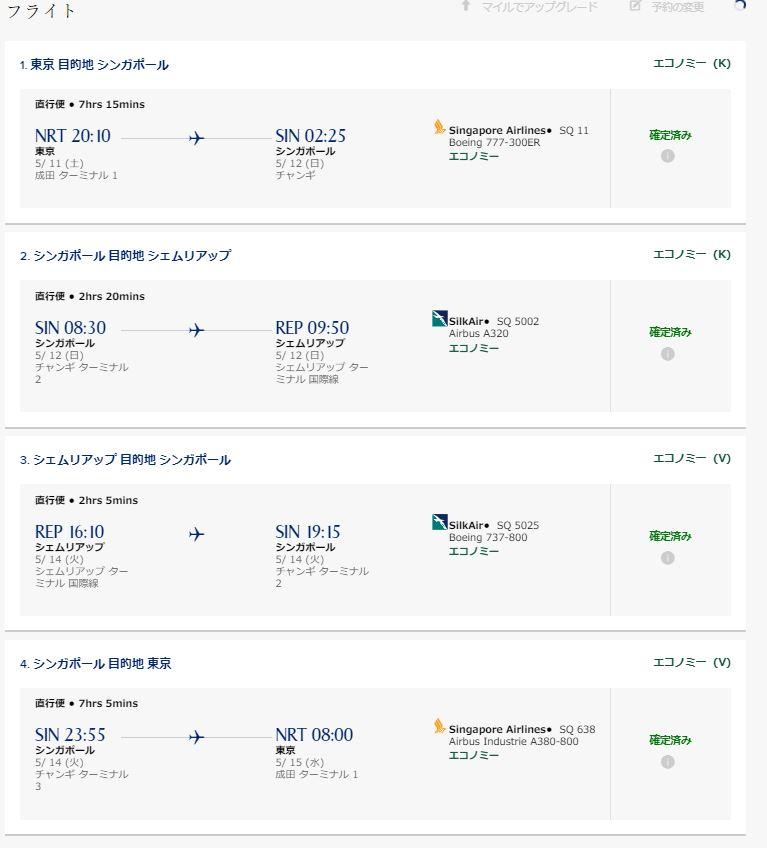
Task: Click the Singapore Airlines logo beside SQ 638
Action: (x=439, y=726)
